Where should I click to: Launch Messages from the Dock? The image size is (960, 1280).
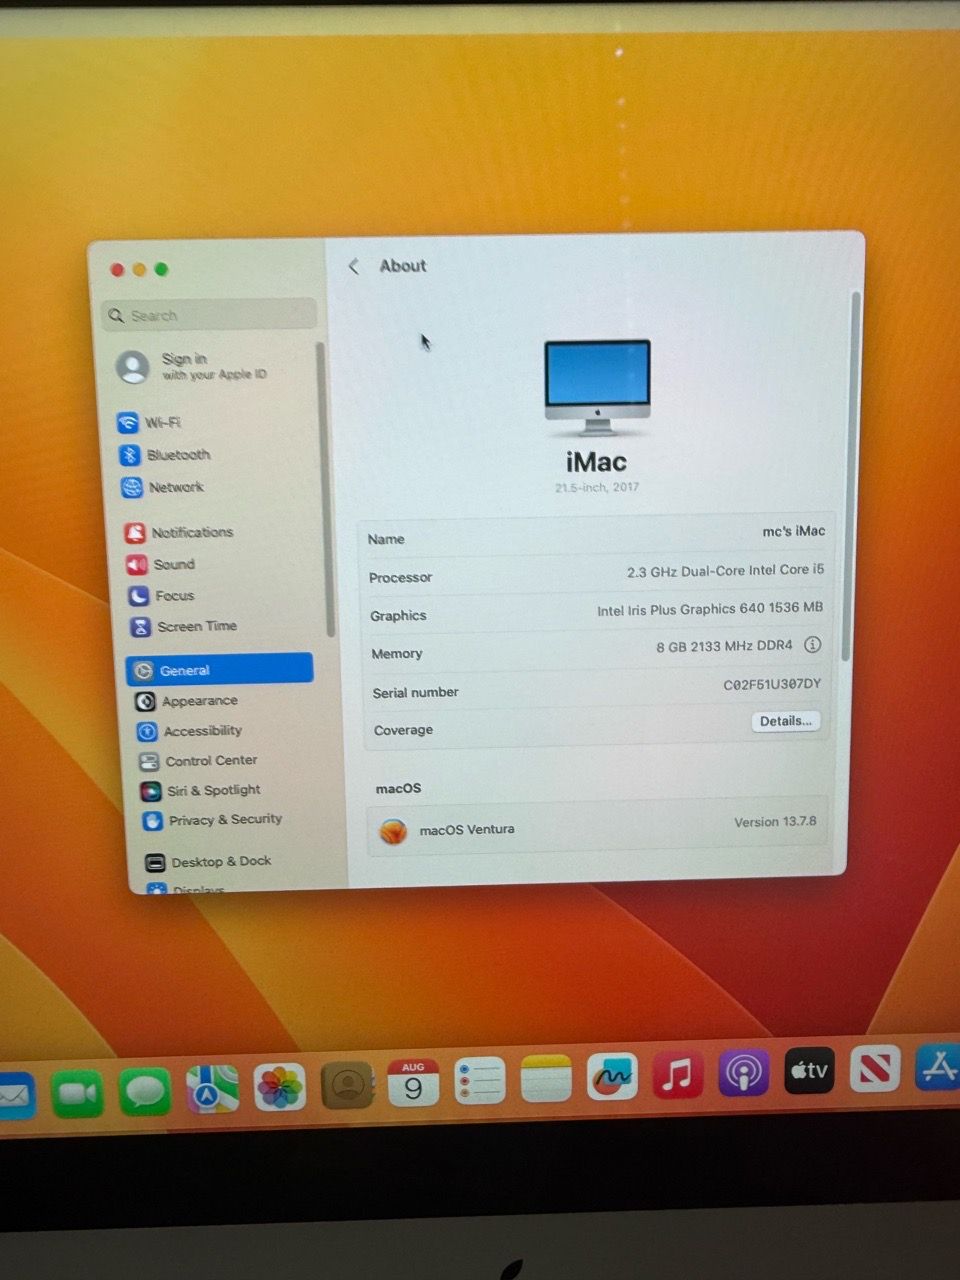145,1091
